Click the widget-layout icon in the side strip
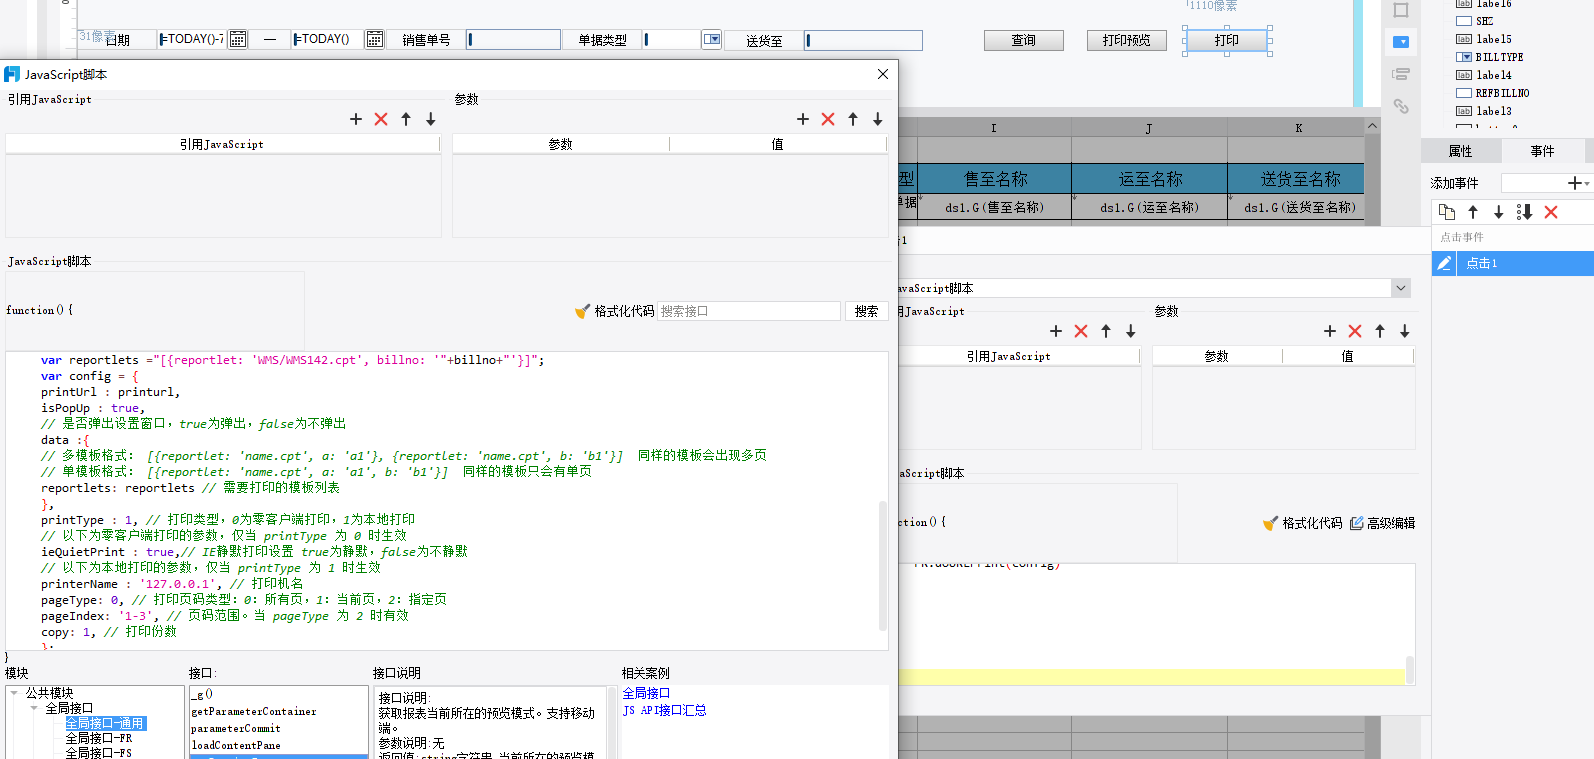 (x=1401, y=74)
